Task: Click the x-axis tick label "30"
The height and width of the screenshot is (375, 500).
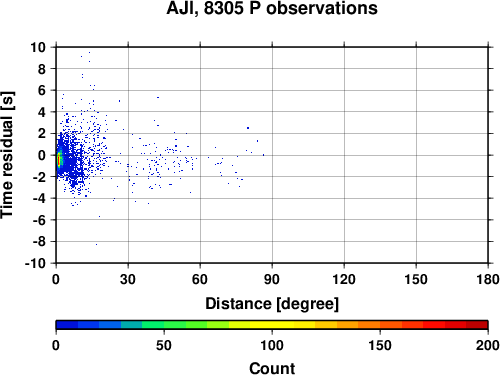Action: (128, 279)
